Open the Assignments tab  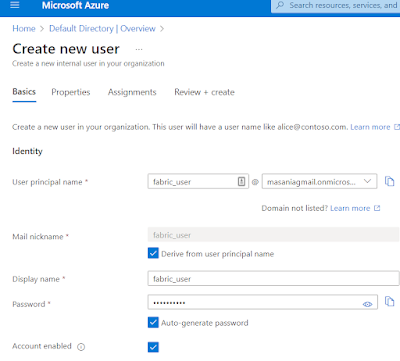(x=132, y=92)
